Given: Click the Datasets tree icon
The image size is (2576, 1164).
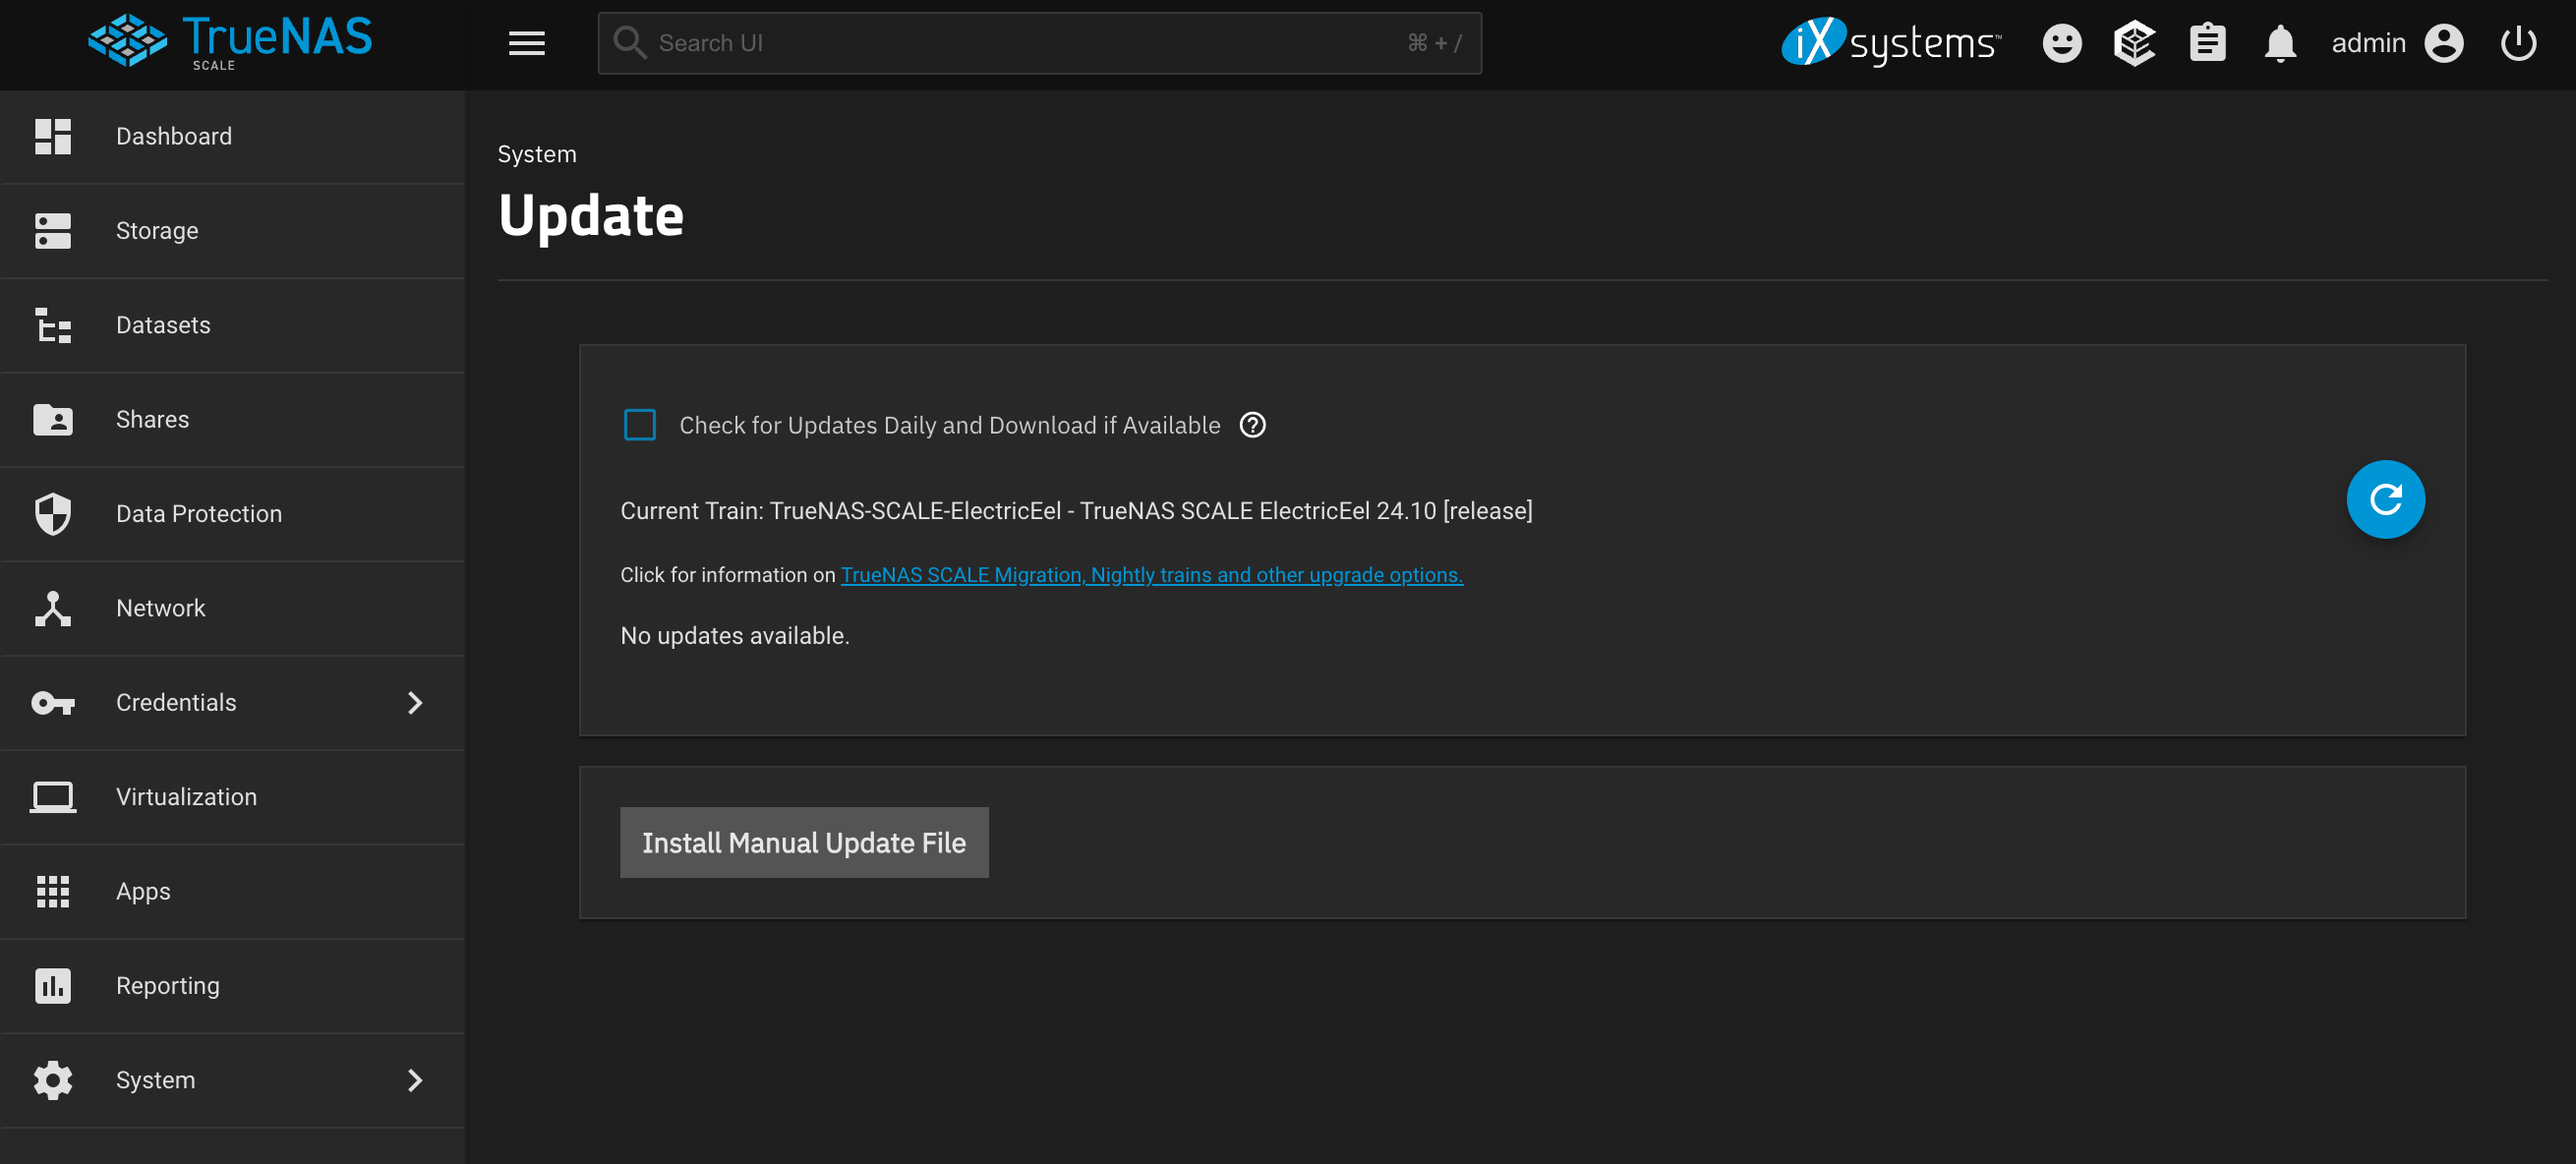Looking at the screenshot, I should coord(53,325).
